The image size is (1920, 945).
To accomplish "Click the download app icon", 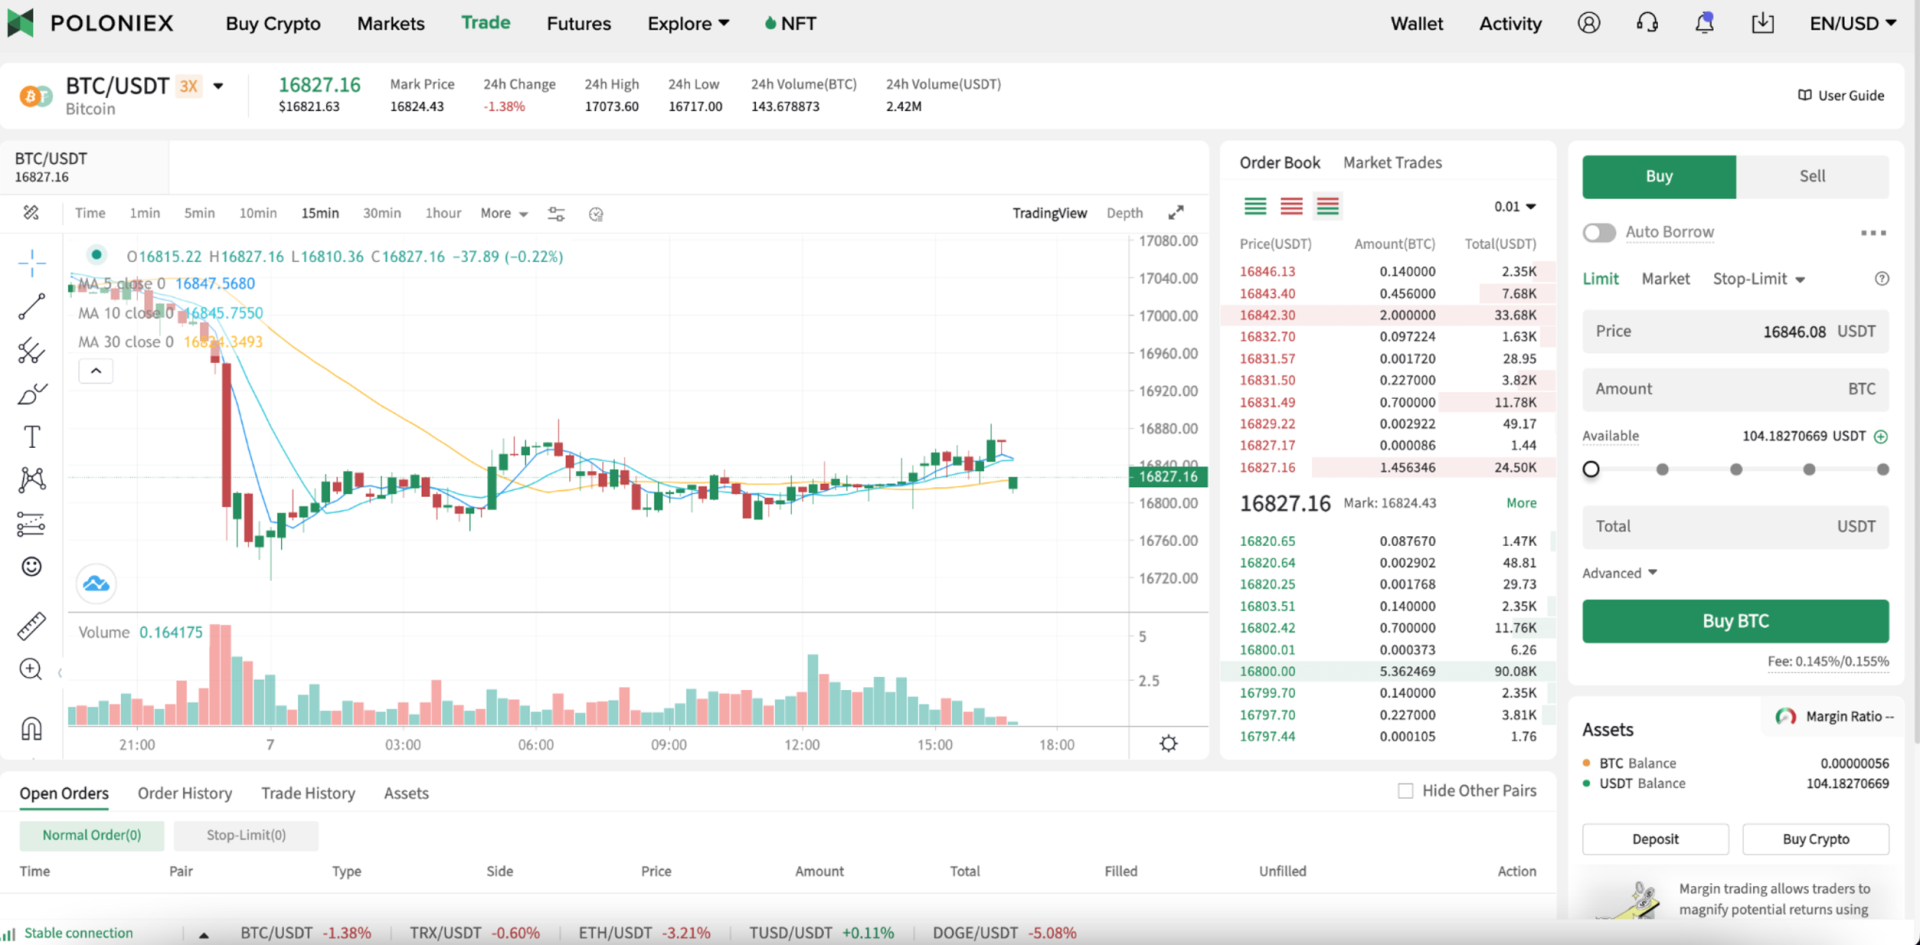I will click(x=1763, y=23).
